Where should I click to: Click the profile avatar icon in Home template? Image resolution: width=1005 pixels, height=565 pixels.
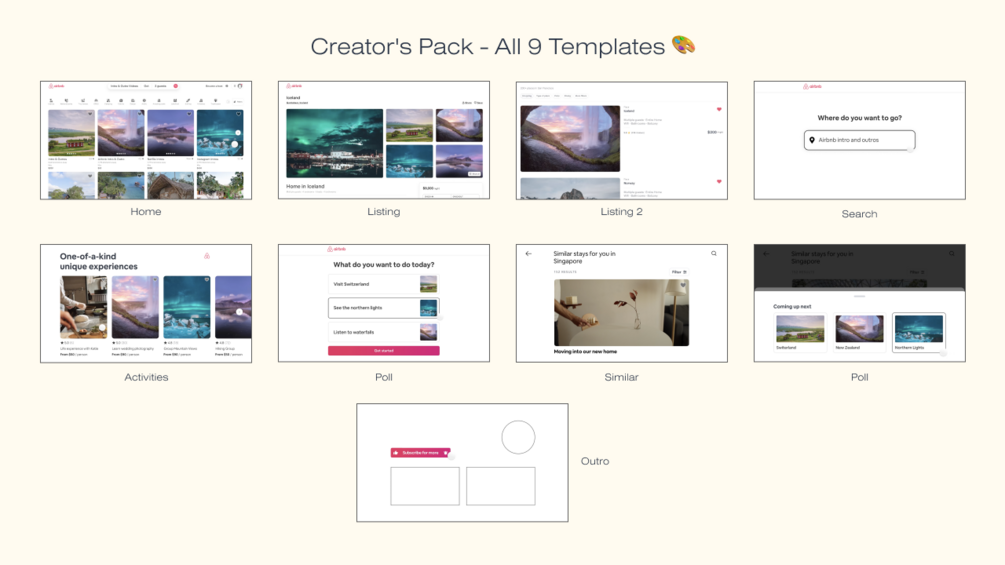click(x=240, y=86)
